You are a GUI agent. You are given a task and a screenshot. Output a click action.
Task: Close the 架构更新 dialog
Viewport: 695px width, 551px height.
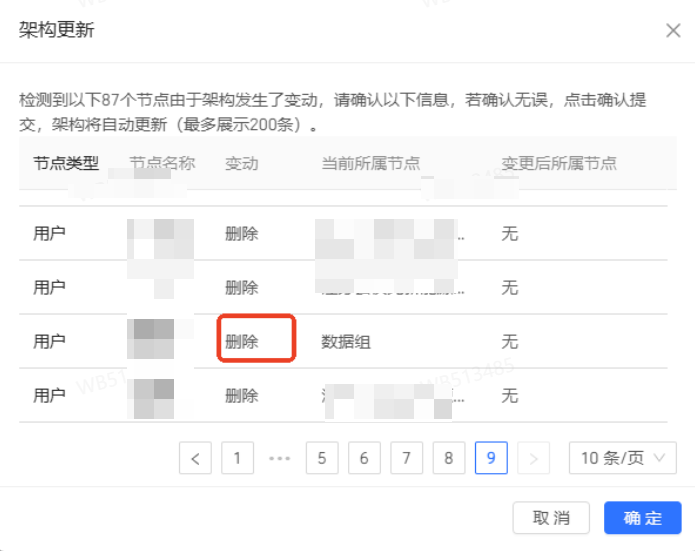point(673,30)
